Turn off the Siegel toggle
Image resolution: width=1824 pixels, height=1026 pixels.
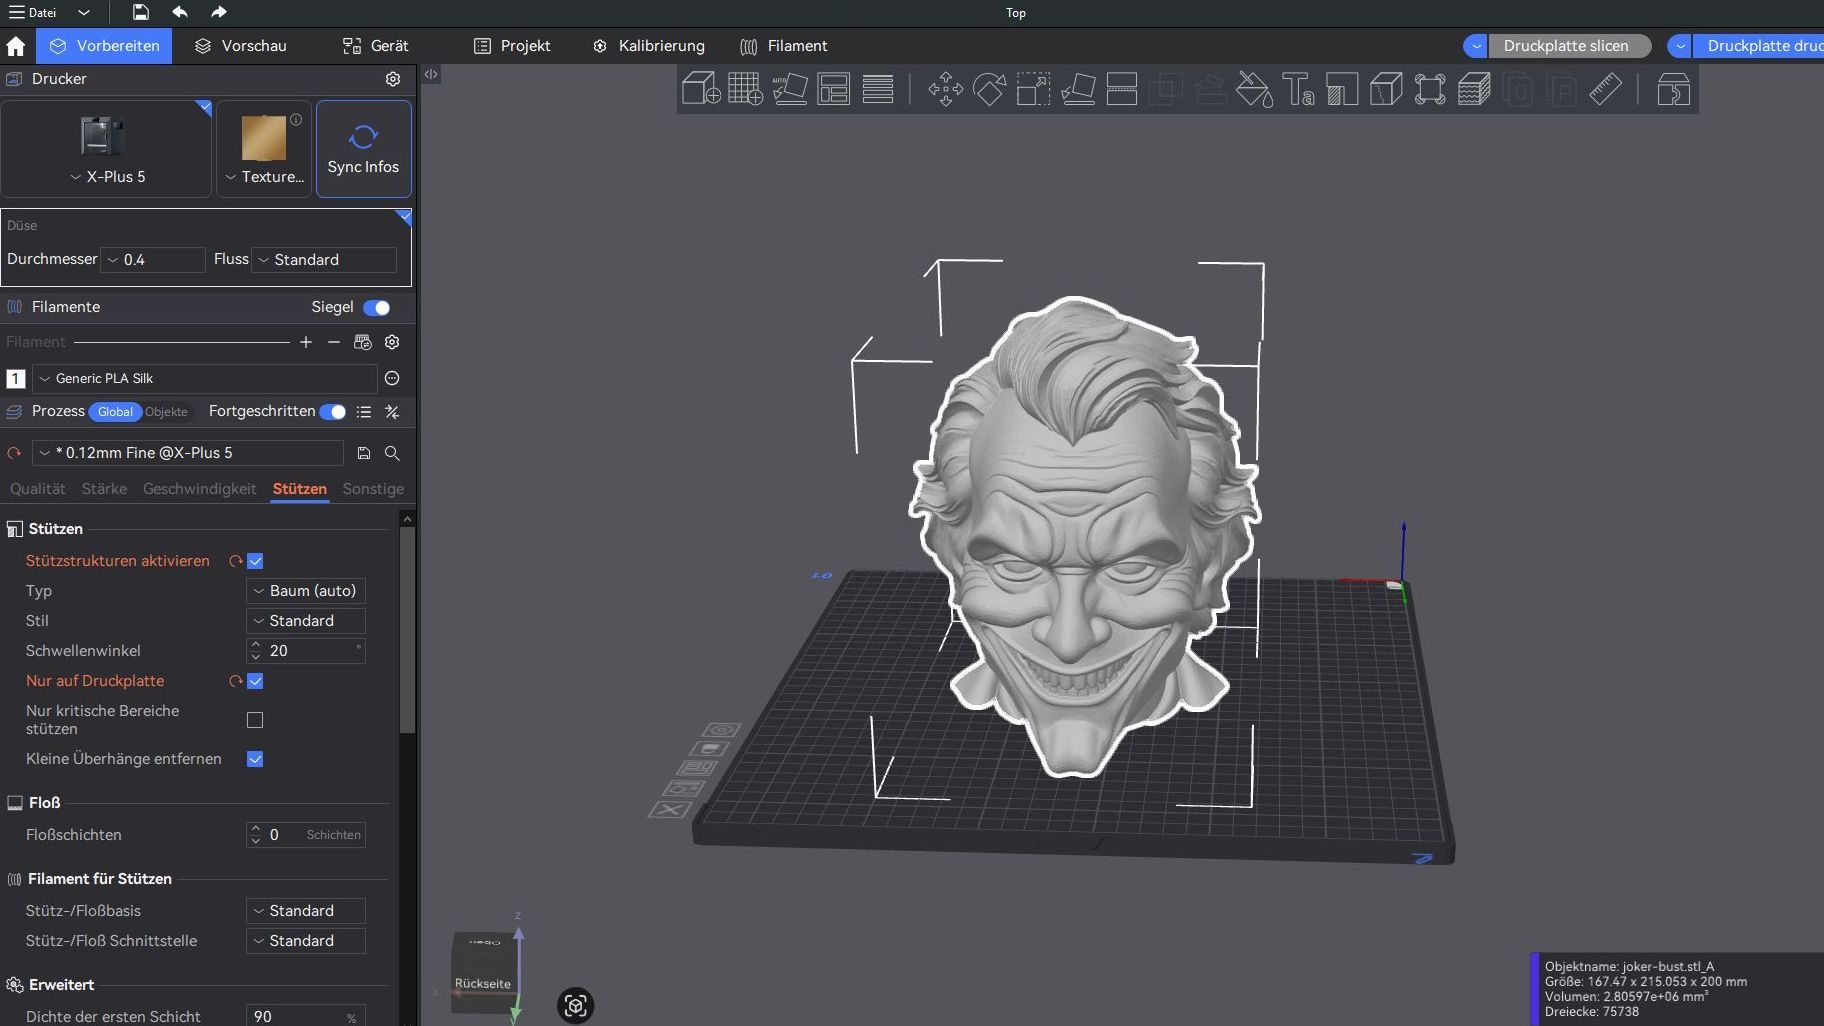coord(377,307)
